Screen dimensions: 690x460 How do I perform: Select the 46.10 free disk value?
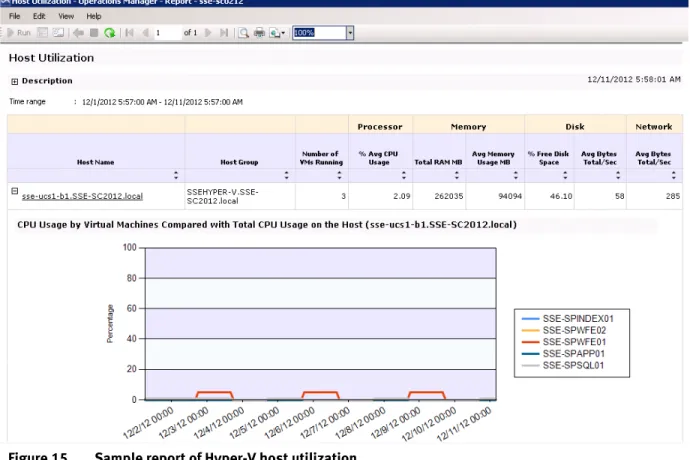(561, 196)
